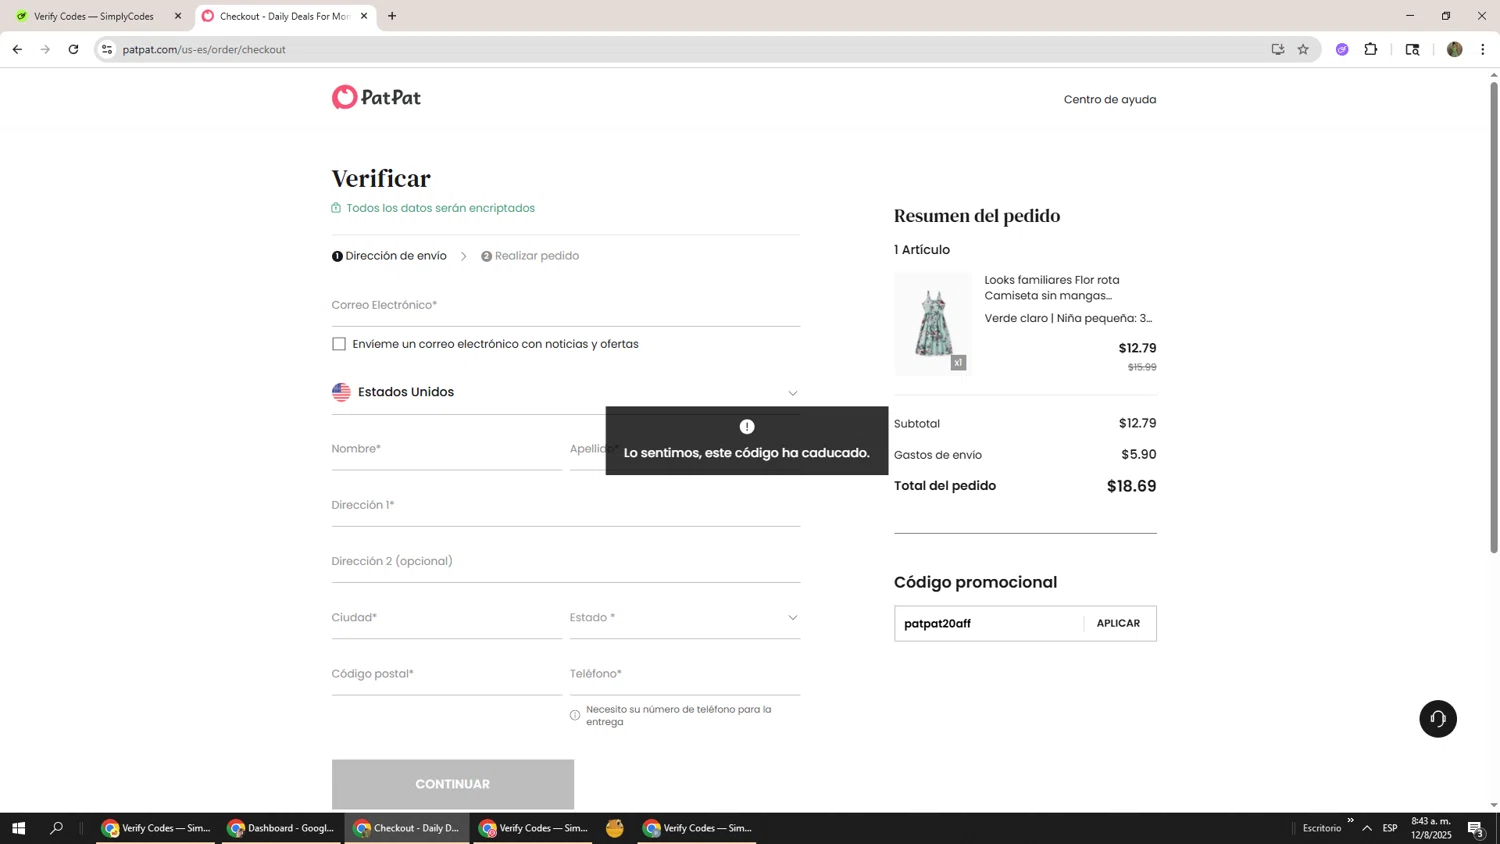Image resolution: width=1500 pixels, height=844 pixels.
Task: Select the Checkout Daily Deals tab
Action: coord(284,16)
